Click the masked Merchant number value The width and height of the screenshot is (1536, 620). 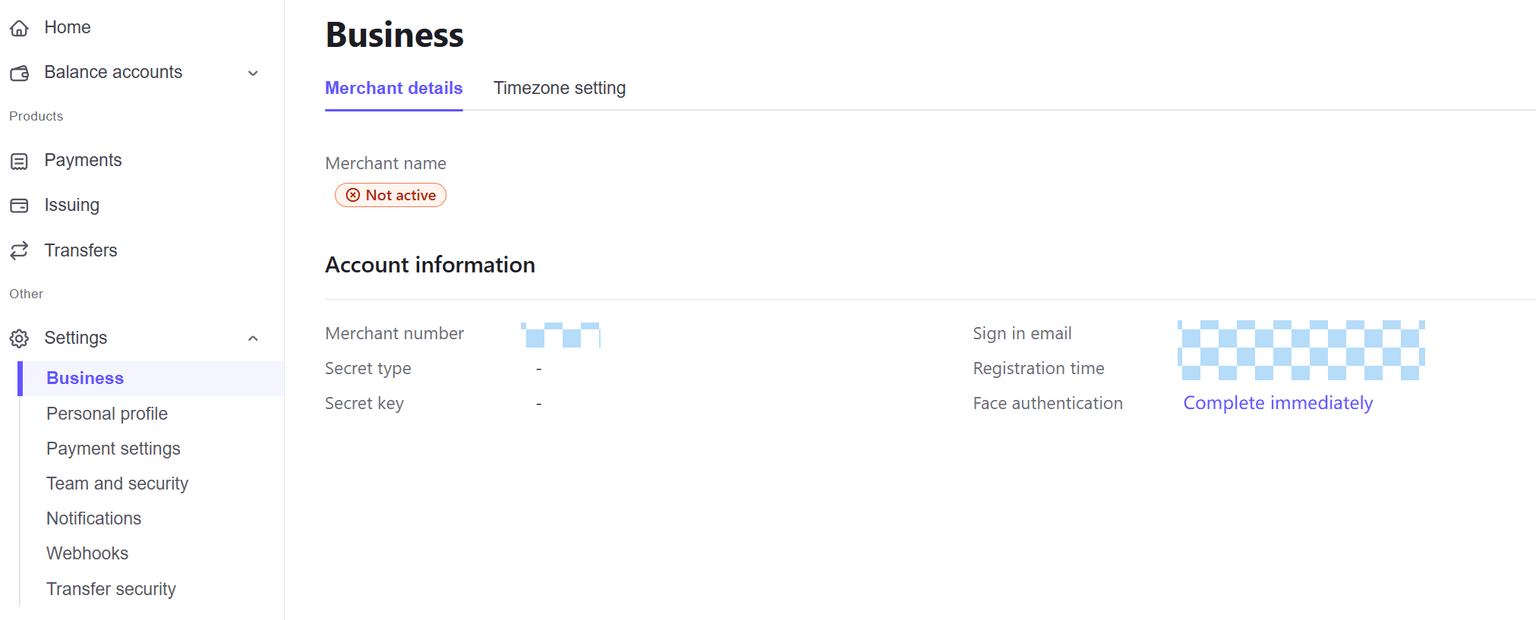(x=561, y=334)
